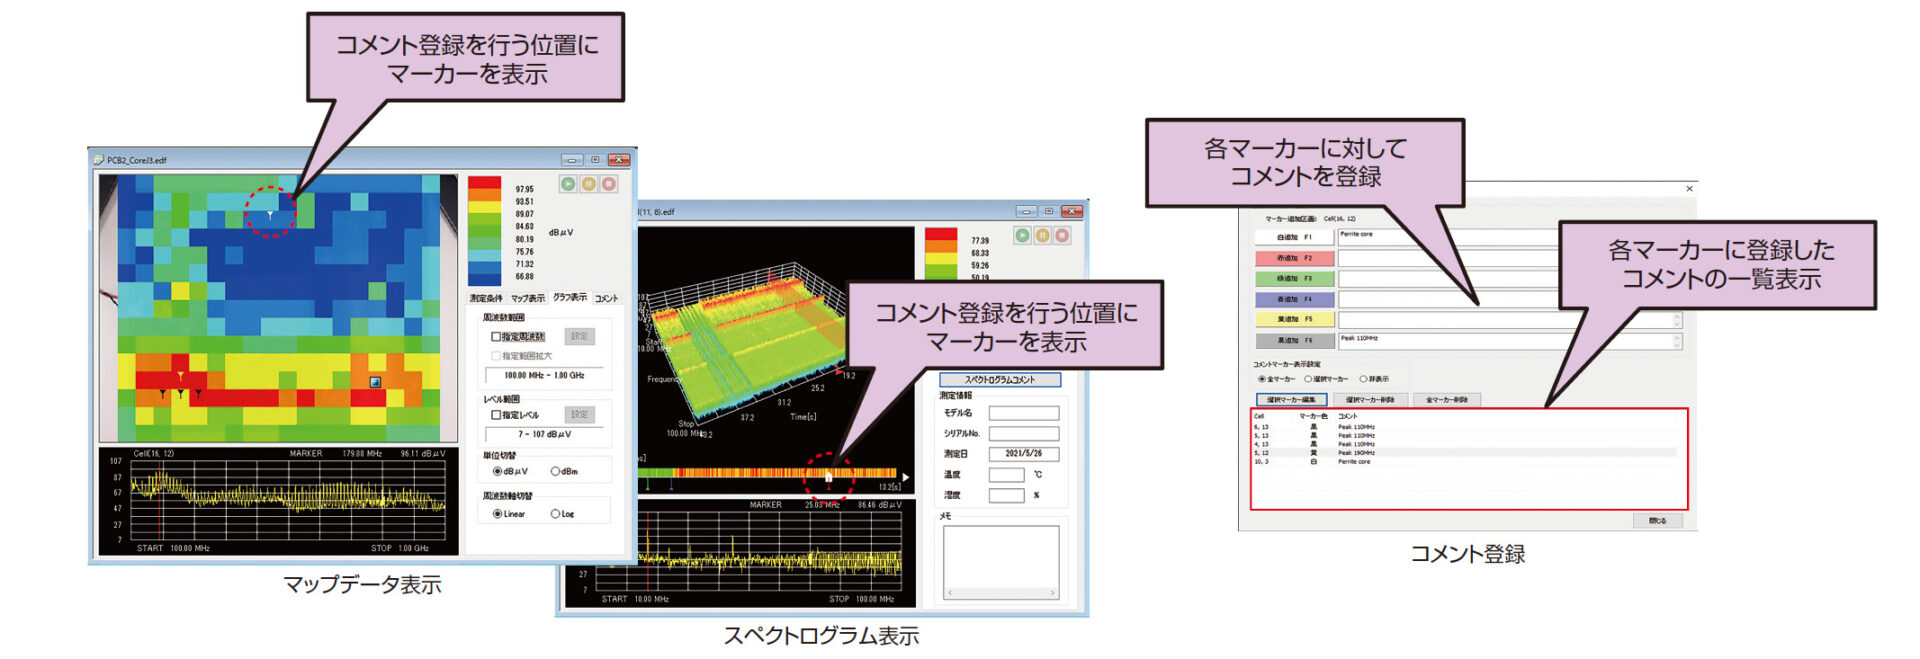
Task: Click the 選択マーカー編集 button
Action: [x=1292, y=400]
